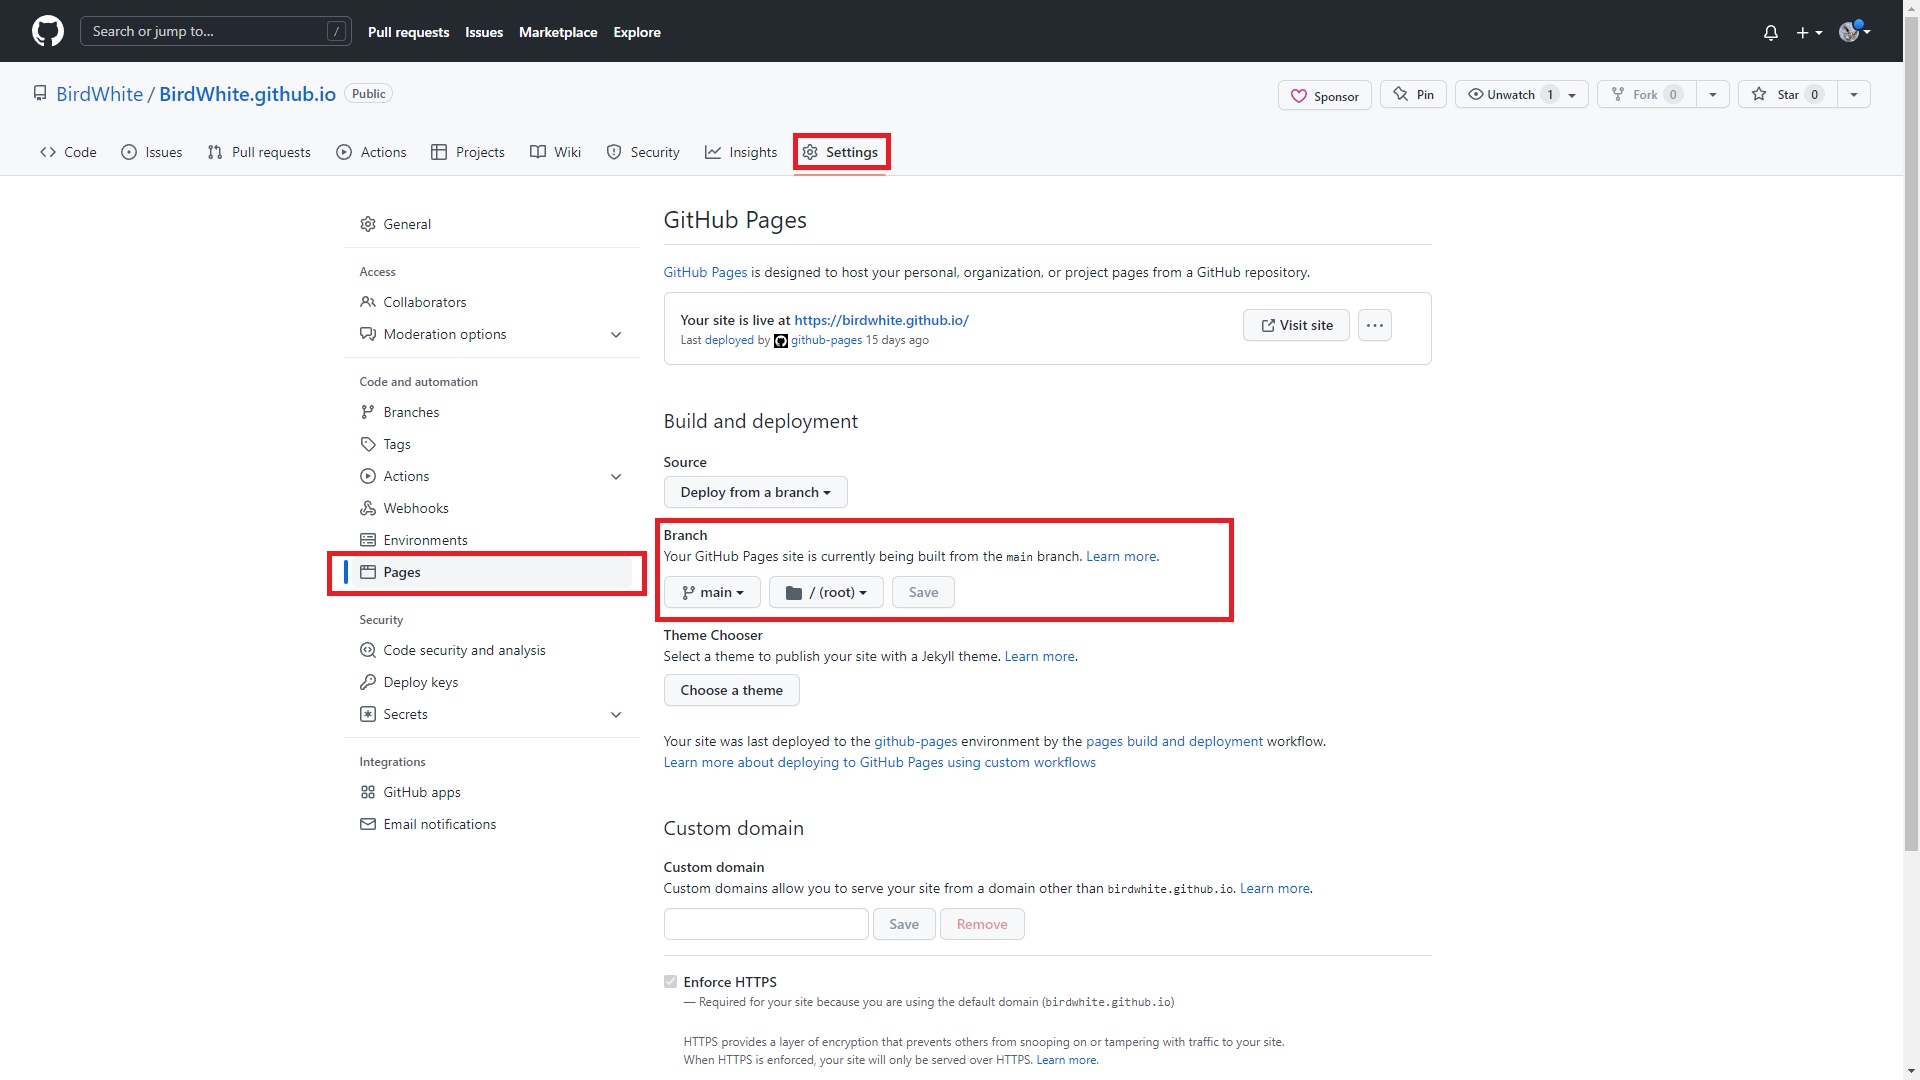Click the GitHub logo icon
The image size is (1920, 1080).
(x=47, y=31)
